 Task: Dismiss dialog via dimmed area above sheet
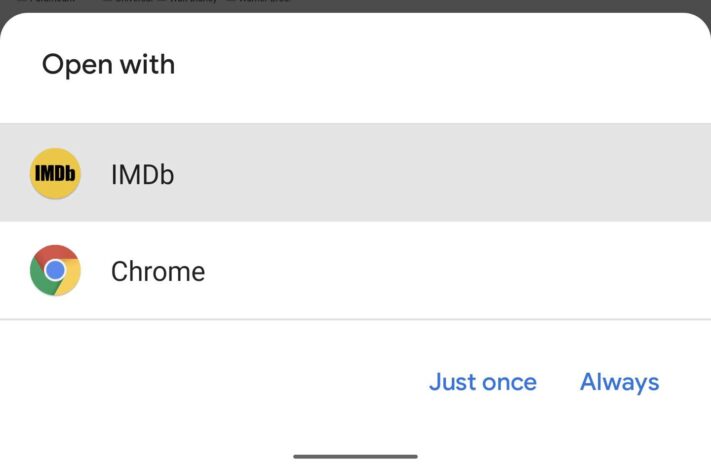tap(356, 5)
